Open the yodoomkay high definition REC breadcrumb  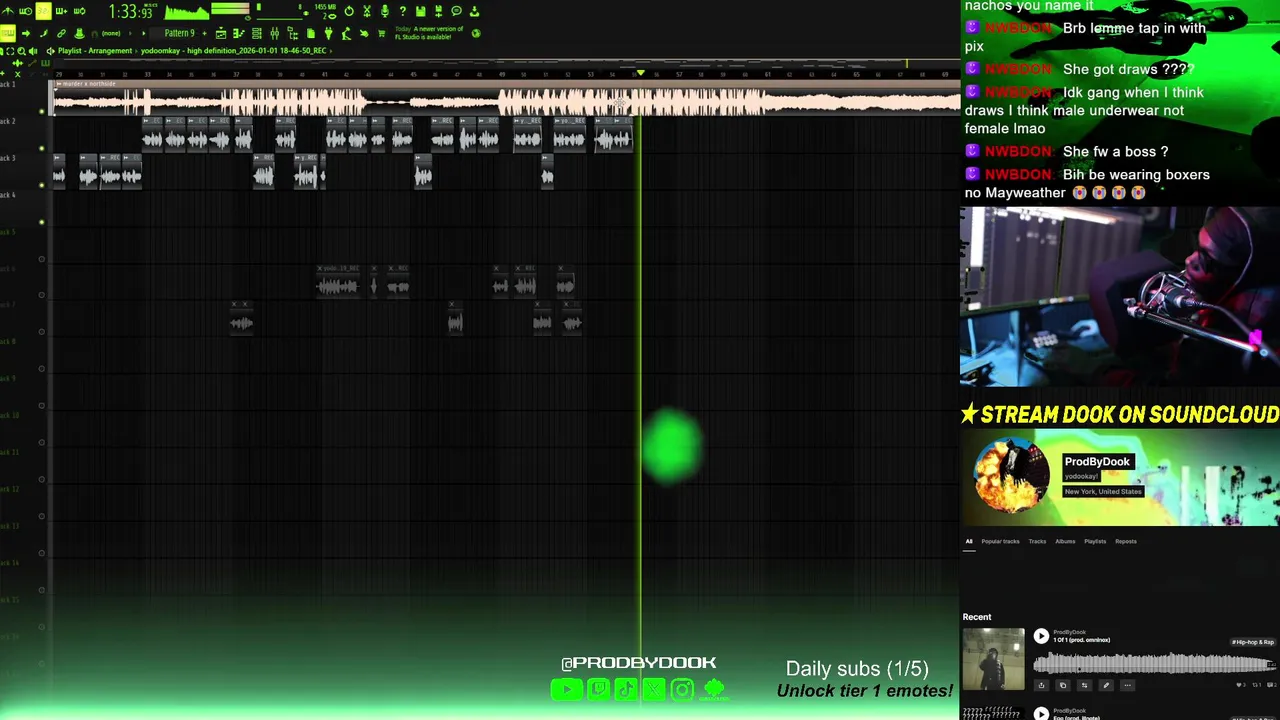pyautogui.click(x=233, y=50)
